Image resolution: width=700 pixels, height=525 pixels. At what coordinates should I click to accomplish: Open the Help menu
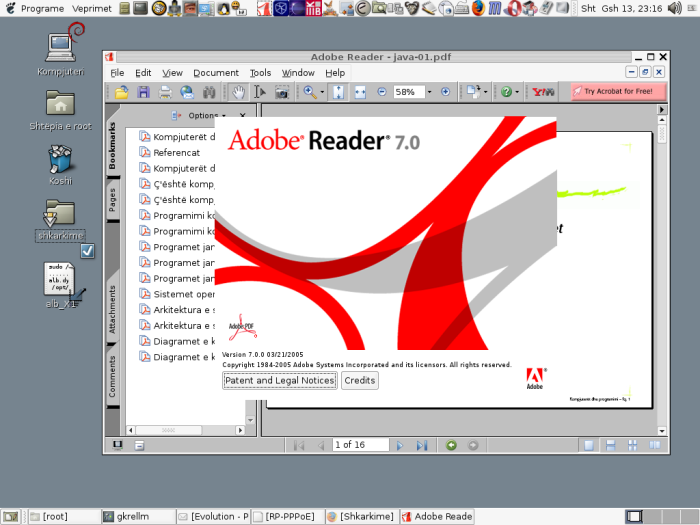click(335, 73)
